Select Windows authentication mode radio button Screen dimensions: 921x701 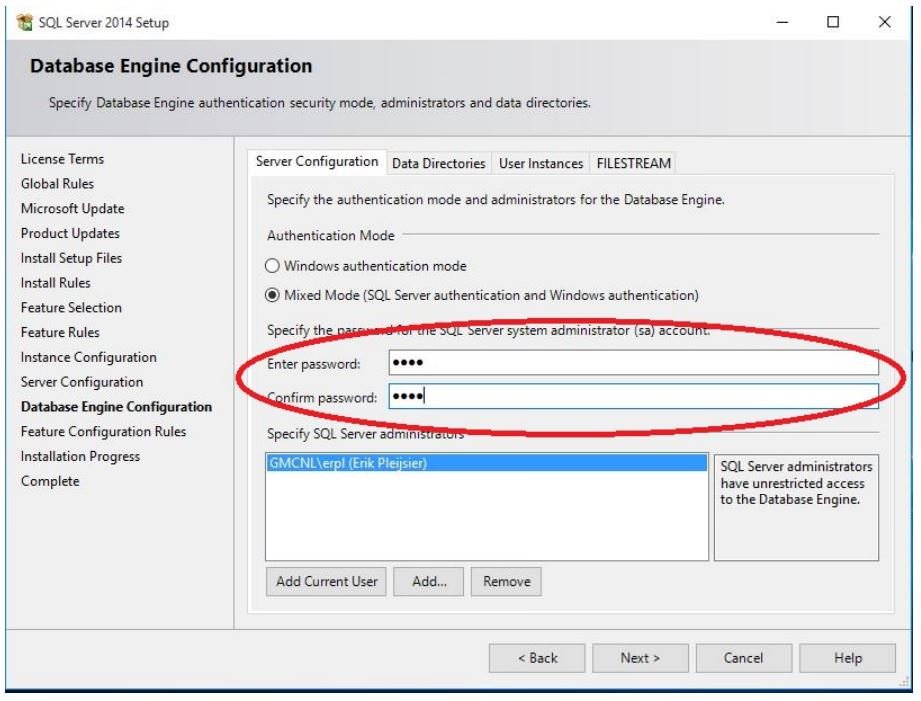272,266
